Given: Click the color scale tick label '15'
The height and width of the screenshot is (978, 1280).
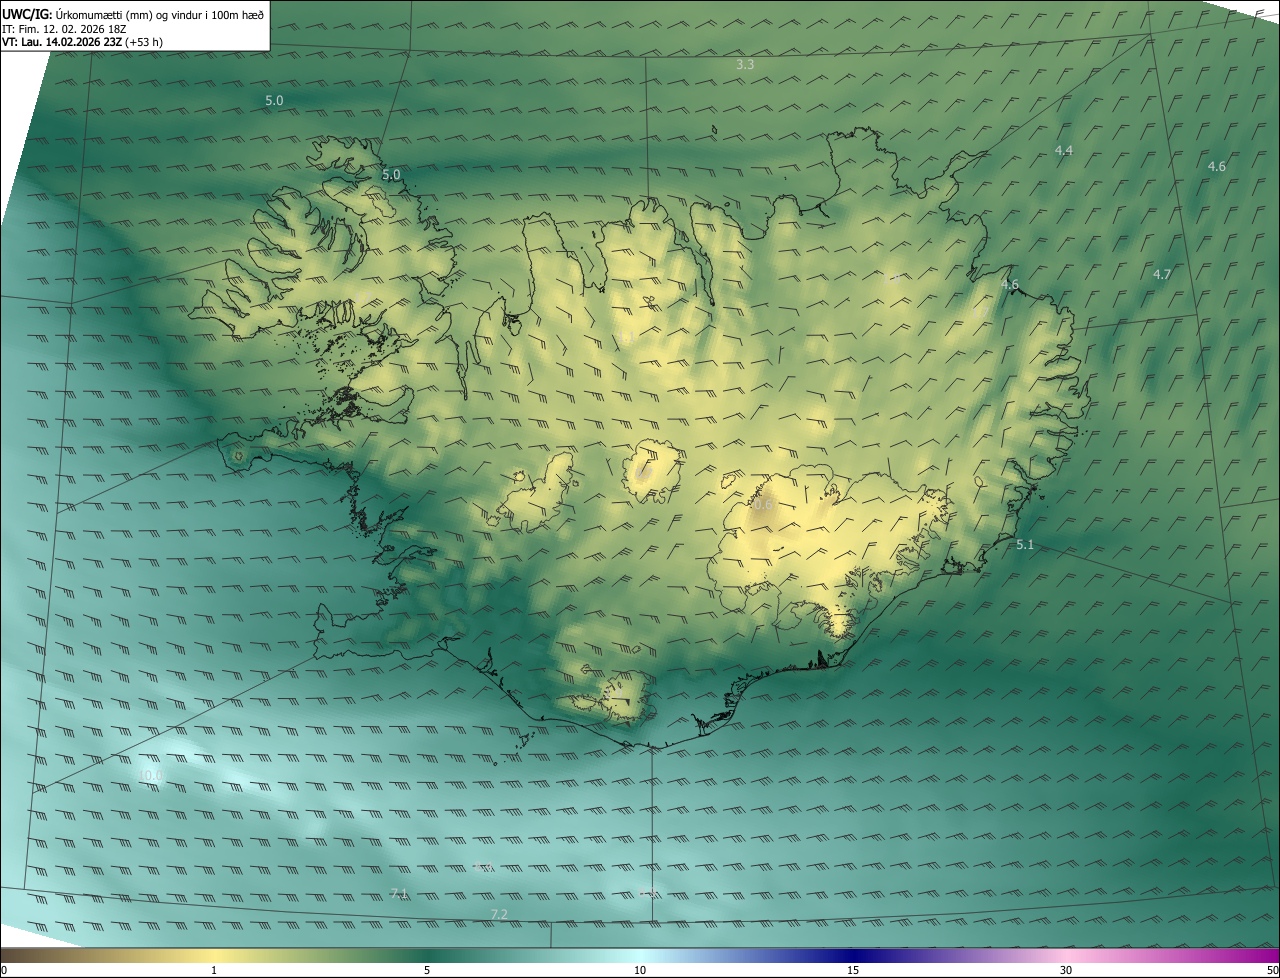Looking at the screenshot, I should pyautogui.click(x=853, y=970).
